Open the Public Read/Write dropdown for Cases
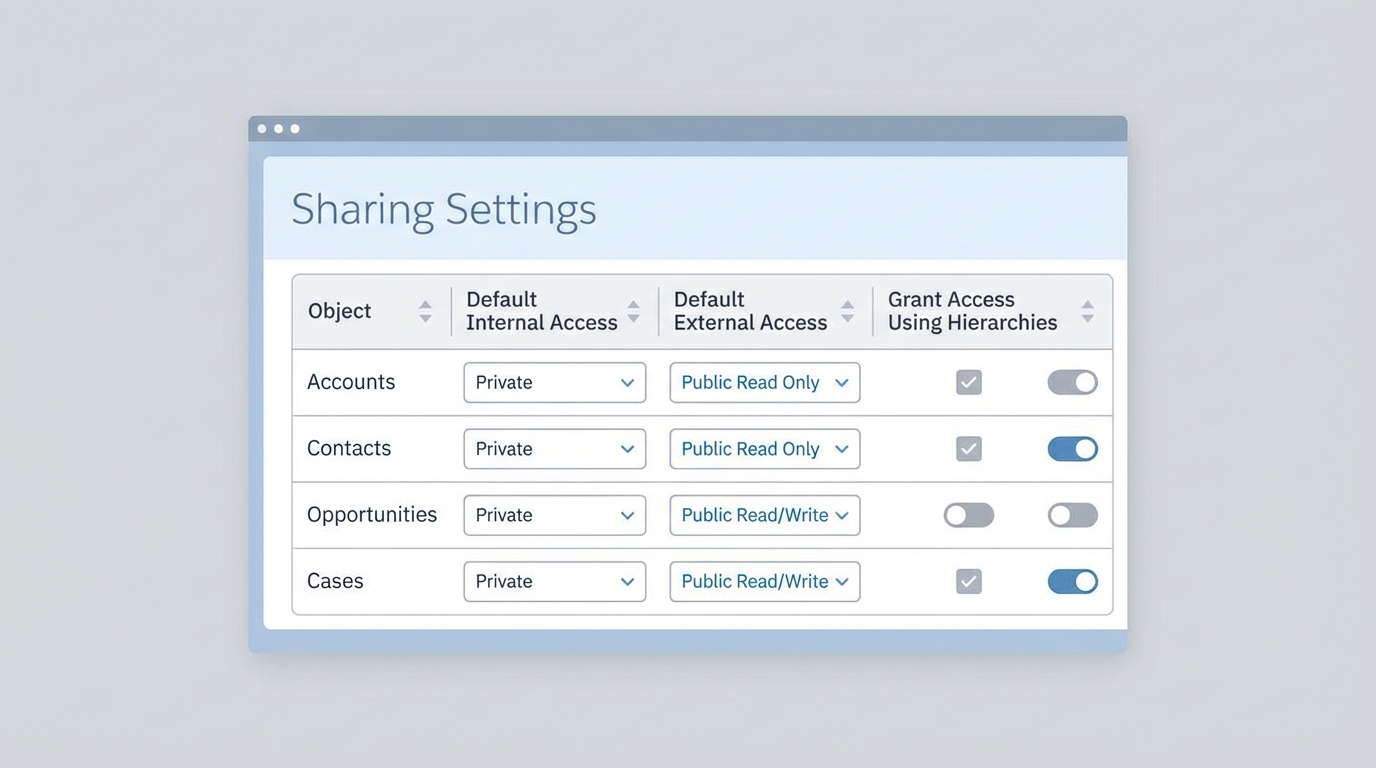The height and width of the screenshot is (768, 1376). click(764, 581)
